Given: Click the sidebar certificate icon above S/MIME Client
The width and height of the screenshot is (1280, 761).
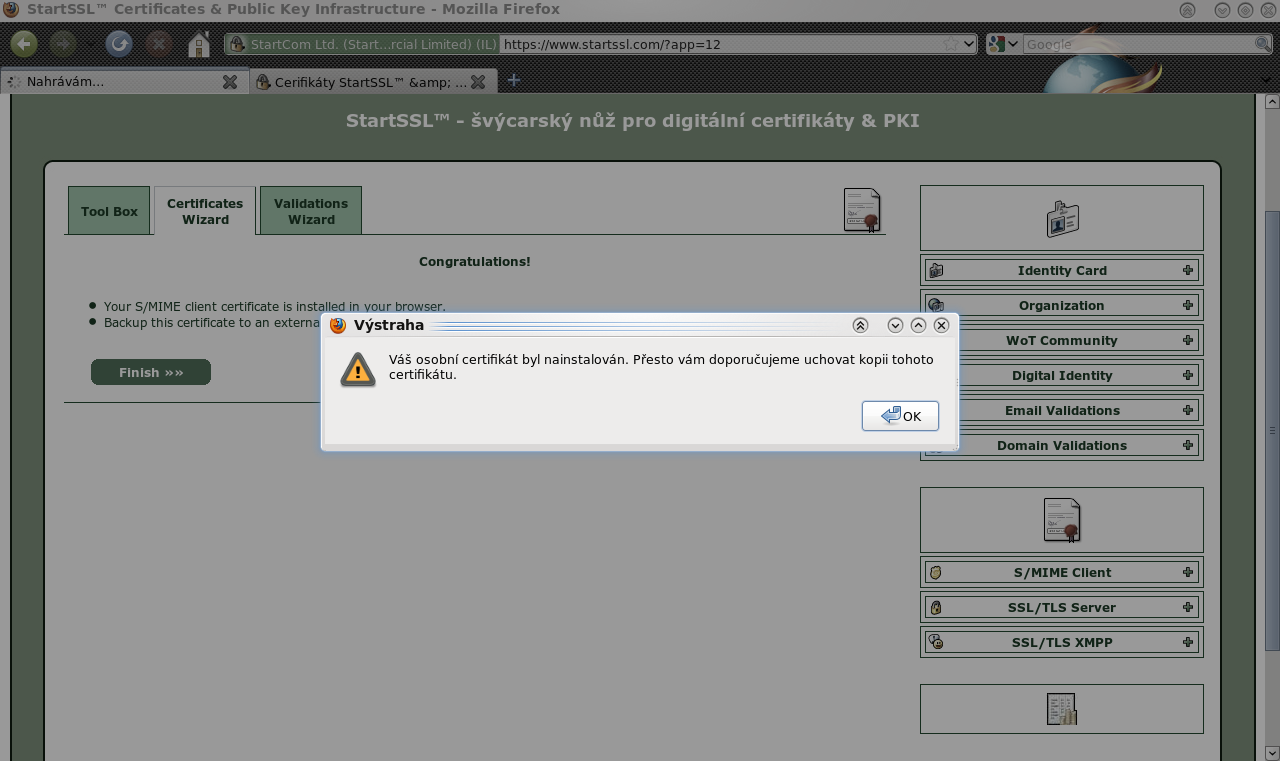Looking at the screenshot, I should coord(1062,520).
